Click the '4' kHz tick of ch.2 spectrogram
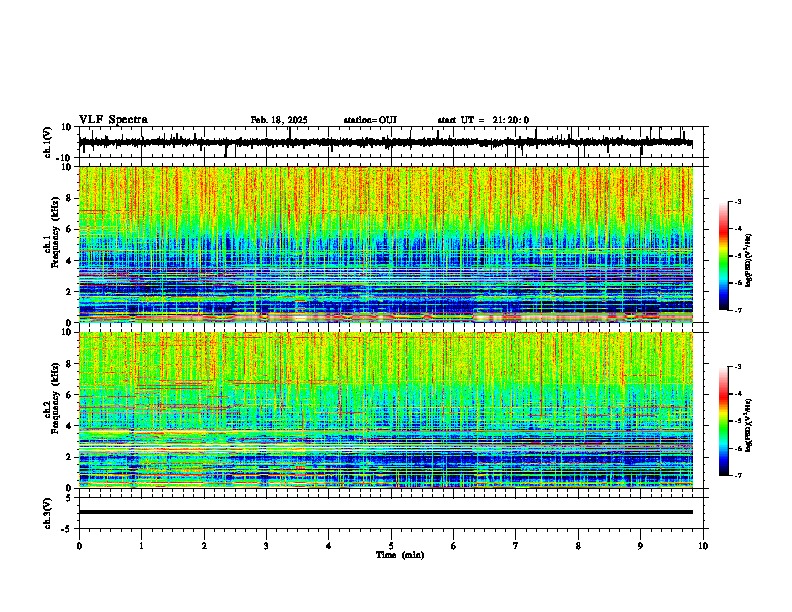This screenshot has height=612, width=792. point(70,426)
